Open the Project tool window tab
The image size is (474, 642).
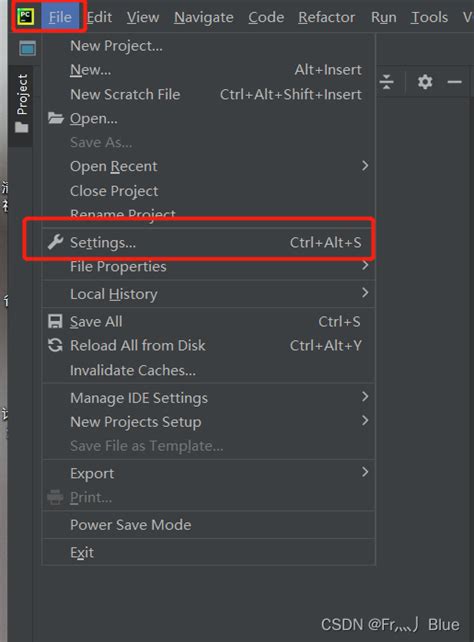tap(22, 104)
